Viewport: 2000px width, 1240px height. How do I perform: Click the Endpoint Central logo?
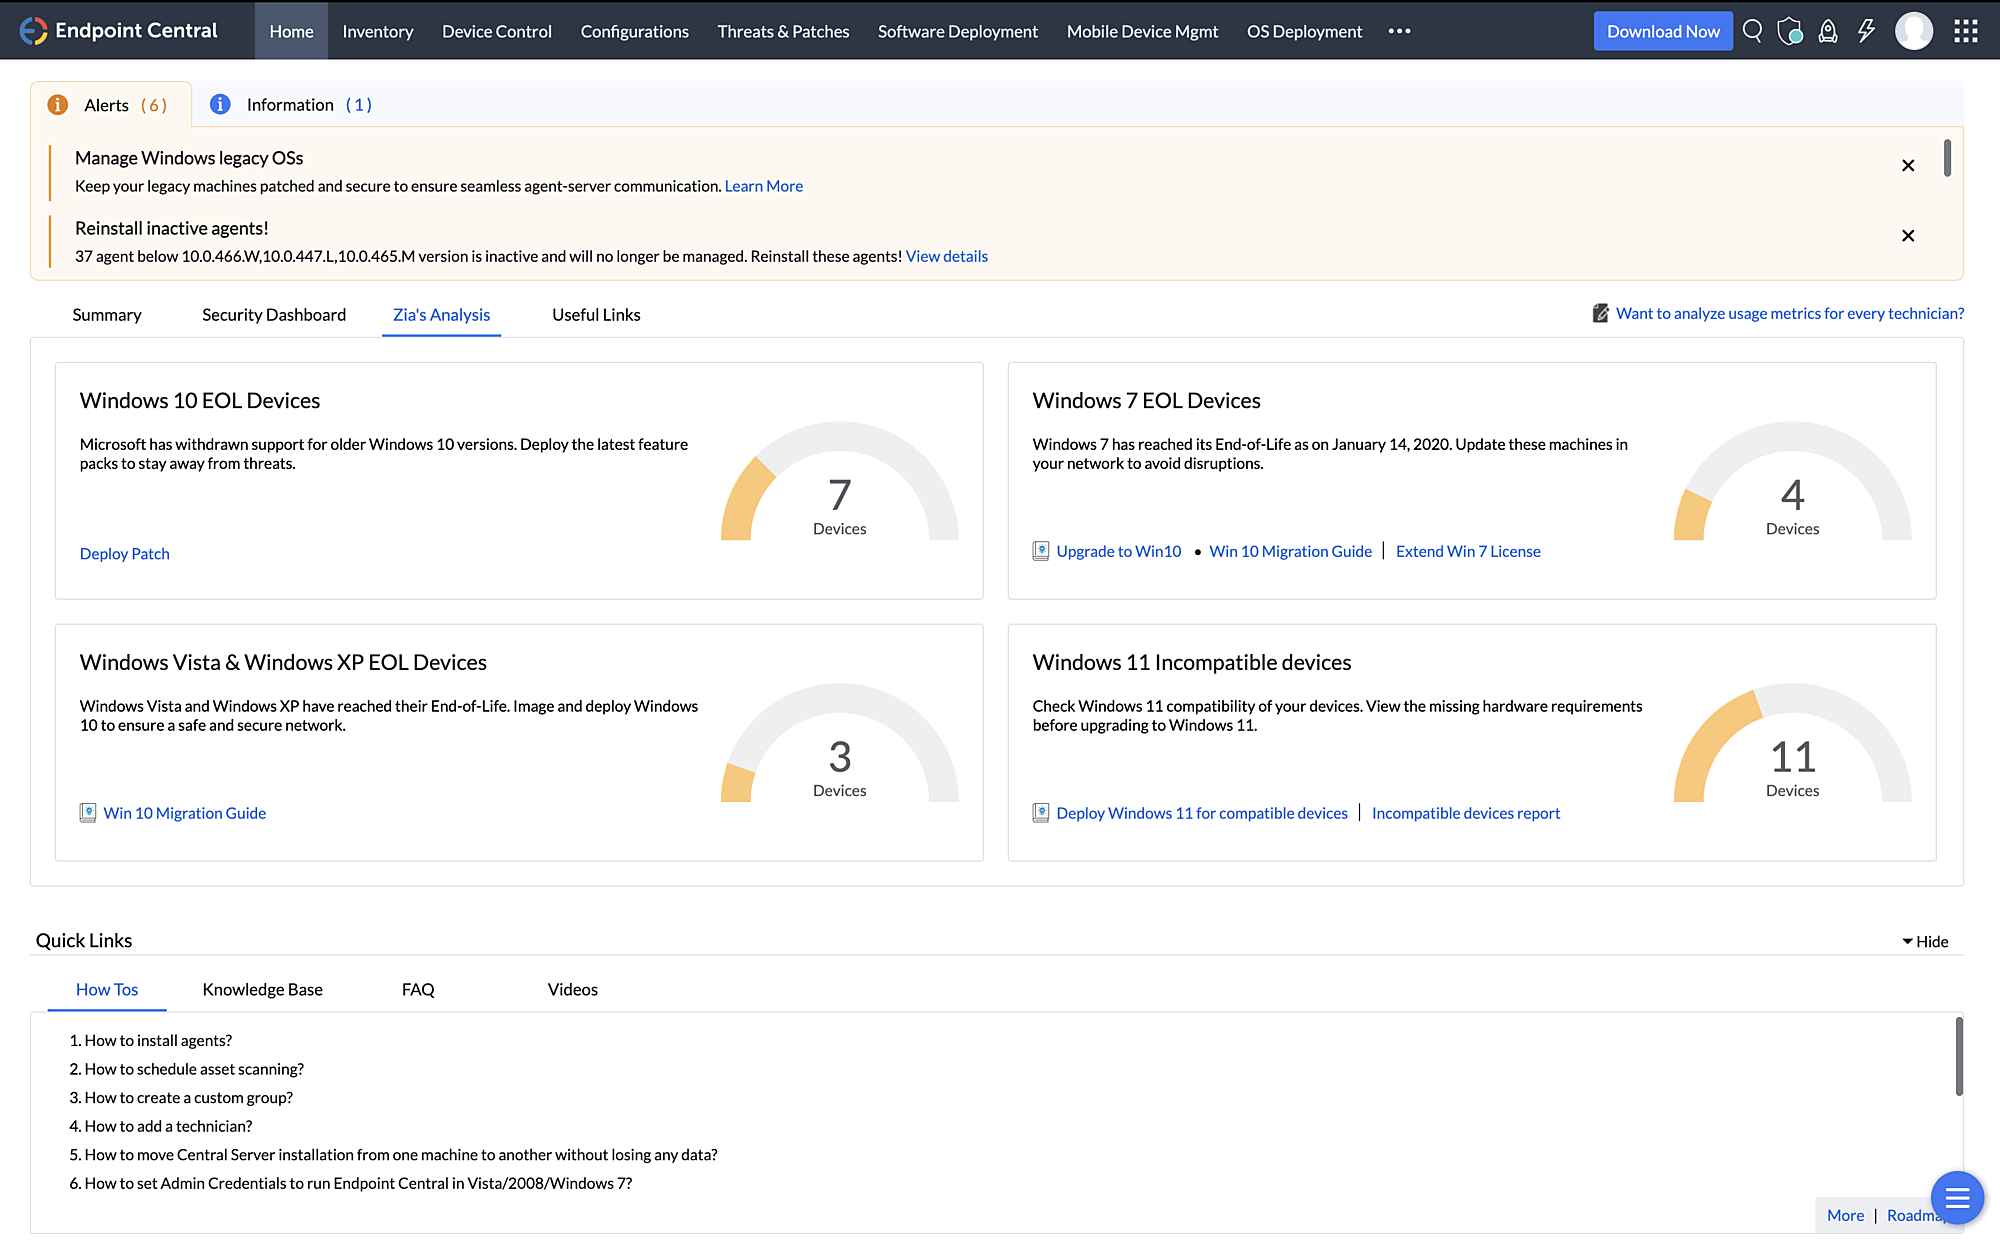[x=119, y=31]
